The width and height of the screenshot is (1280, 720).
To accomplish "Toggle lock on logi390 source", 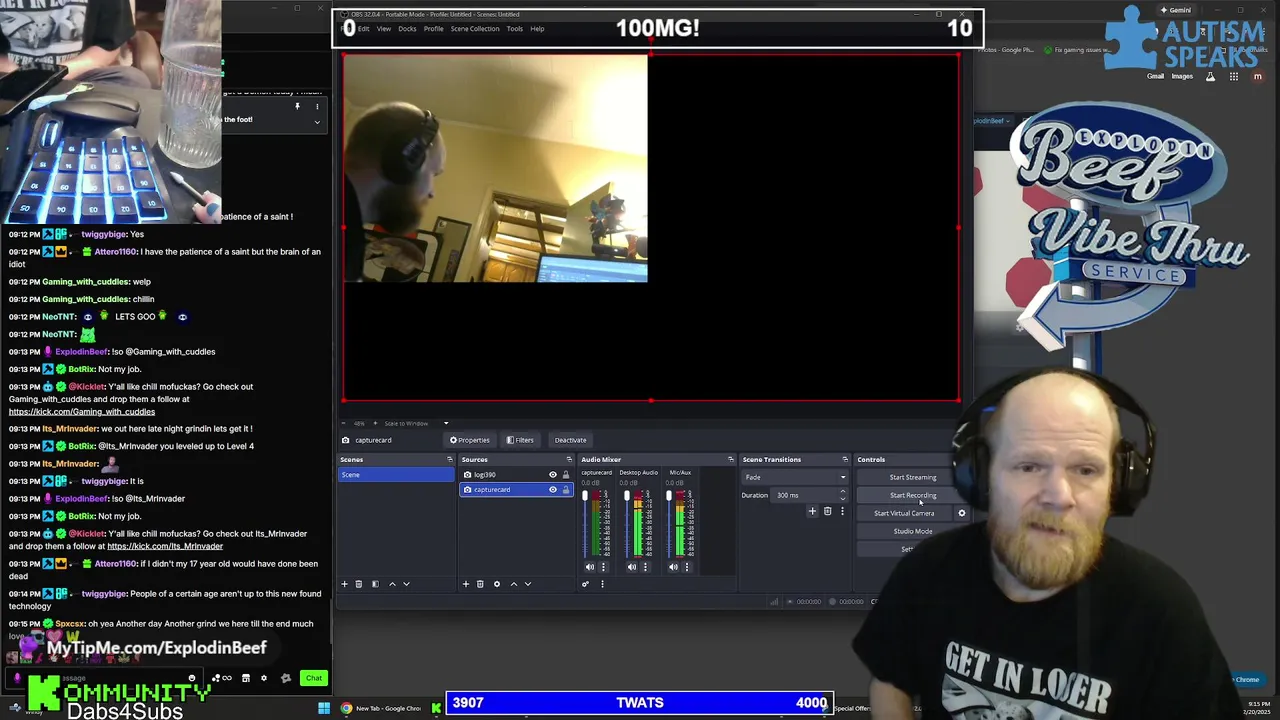I will click(x=566, y=475).
